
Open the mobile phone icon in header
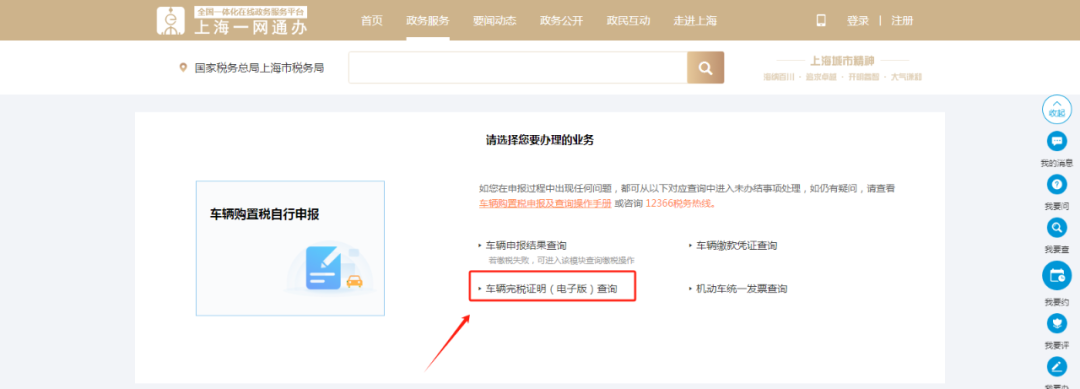pos(821,21)
